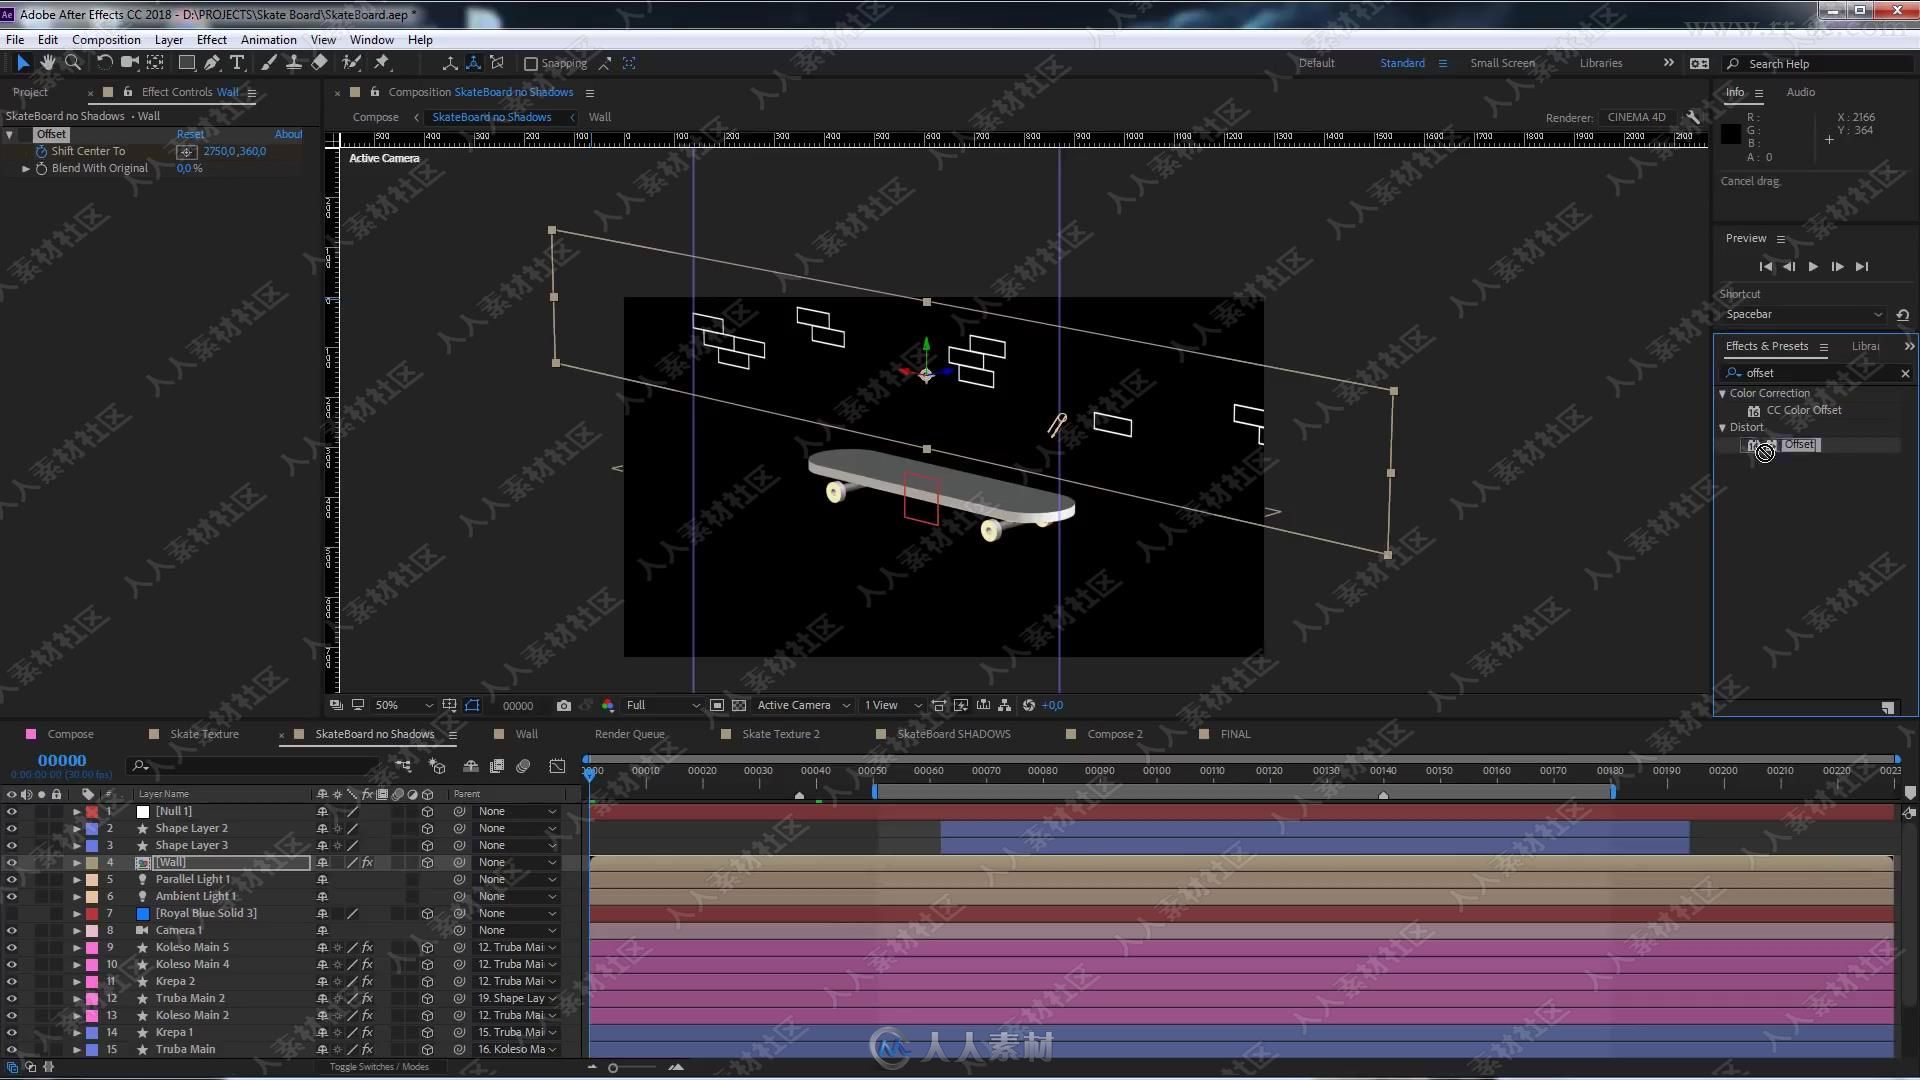This screenshot has height=1080, width=1920.
Task: Switch to the FINAL composition tab
Action: pyautogui.click(x=1234, y=733)
